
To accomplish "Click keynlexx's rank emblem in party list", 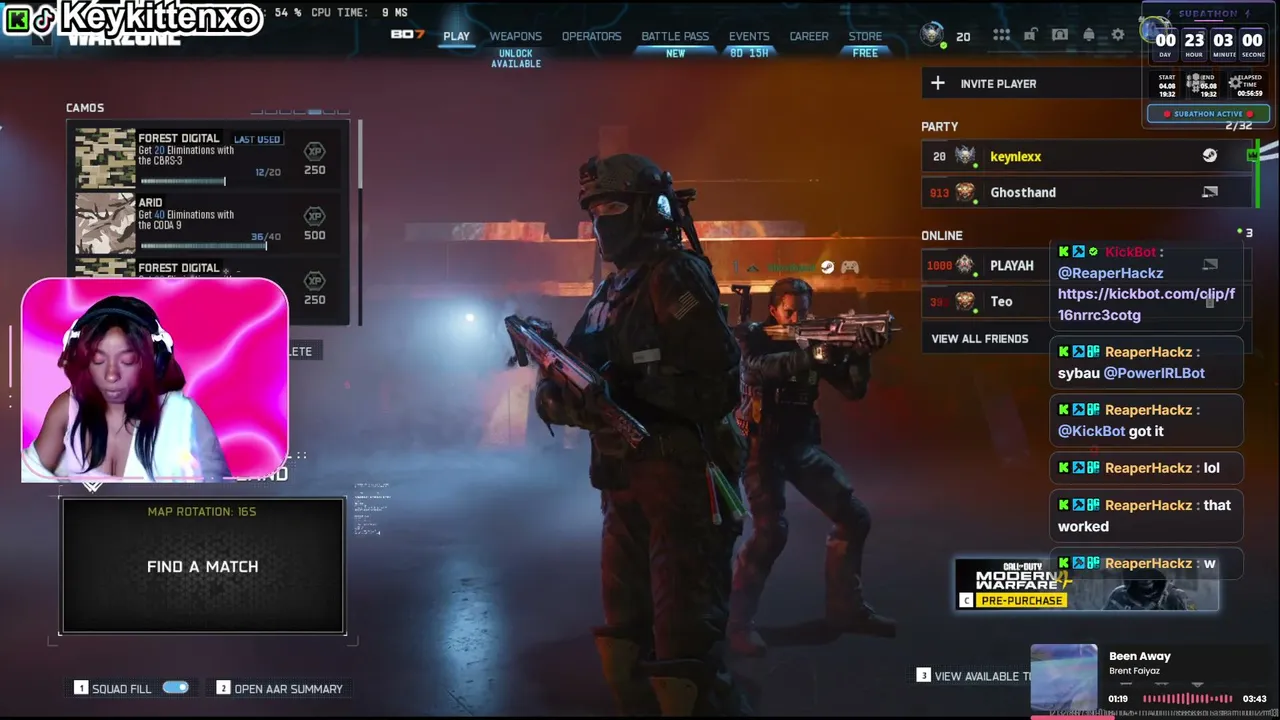I will 965,156.
